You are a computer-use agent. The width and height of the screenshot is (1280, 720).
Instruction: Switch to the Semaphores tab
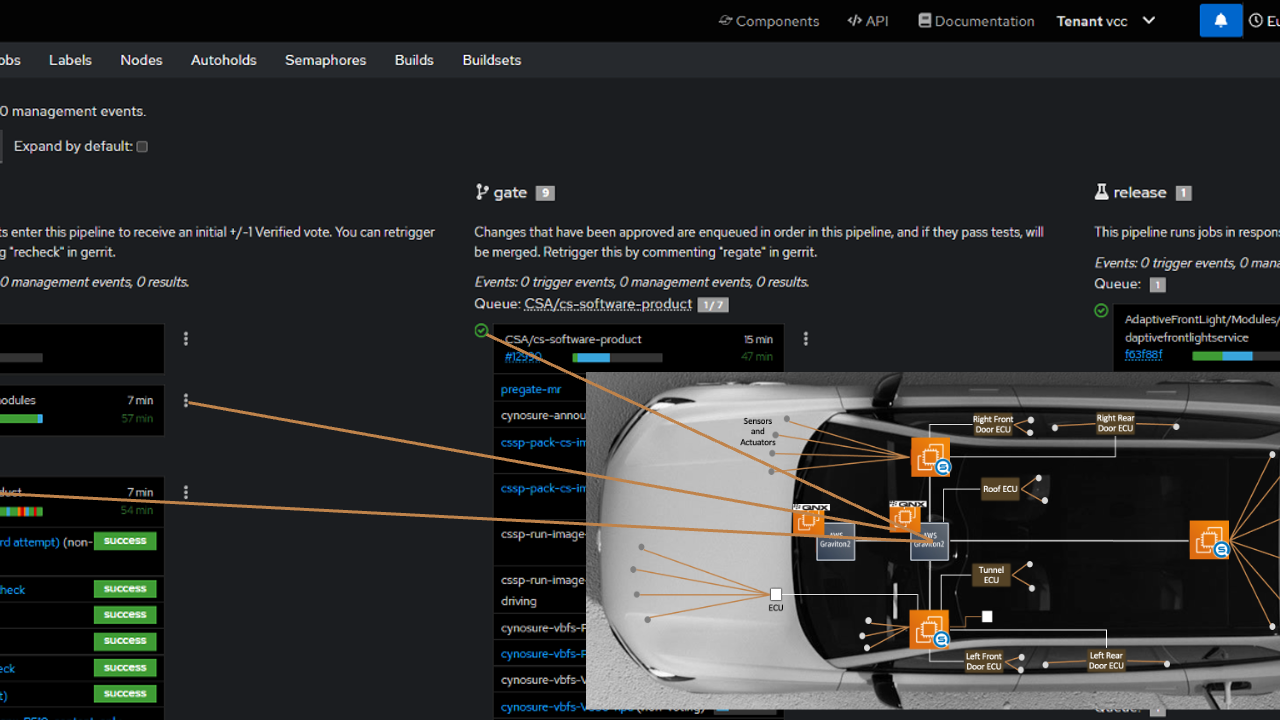pos(325,60)
